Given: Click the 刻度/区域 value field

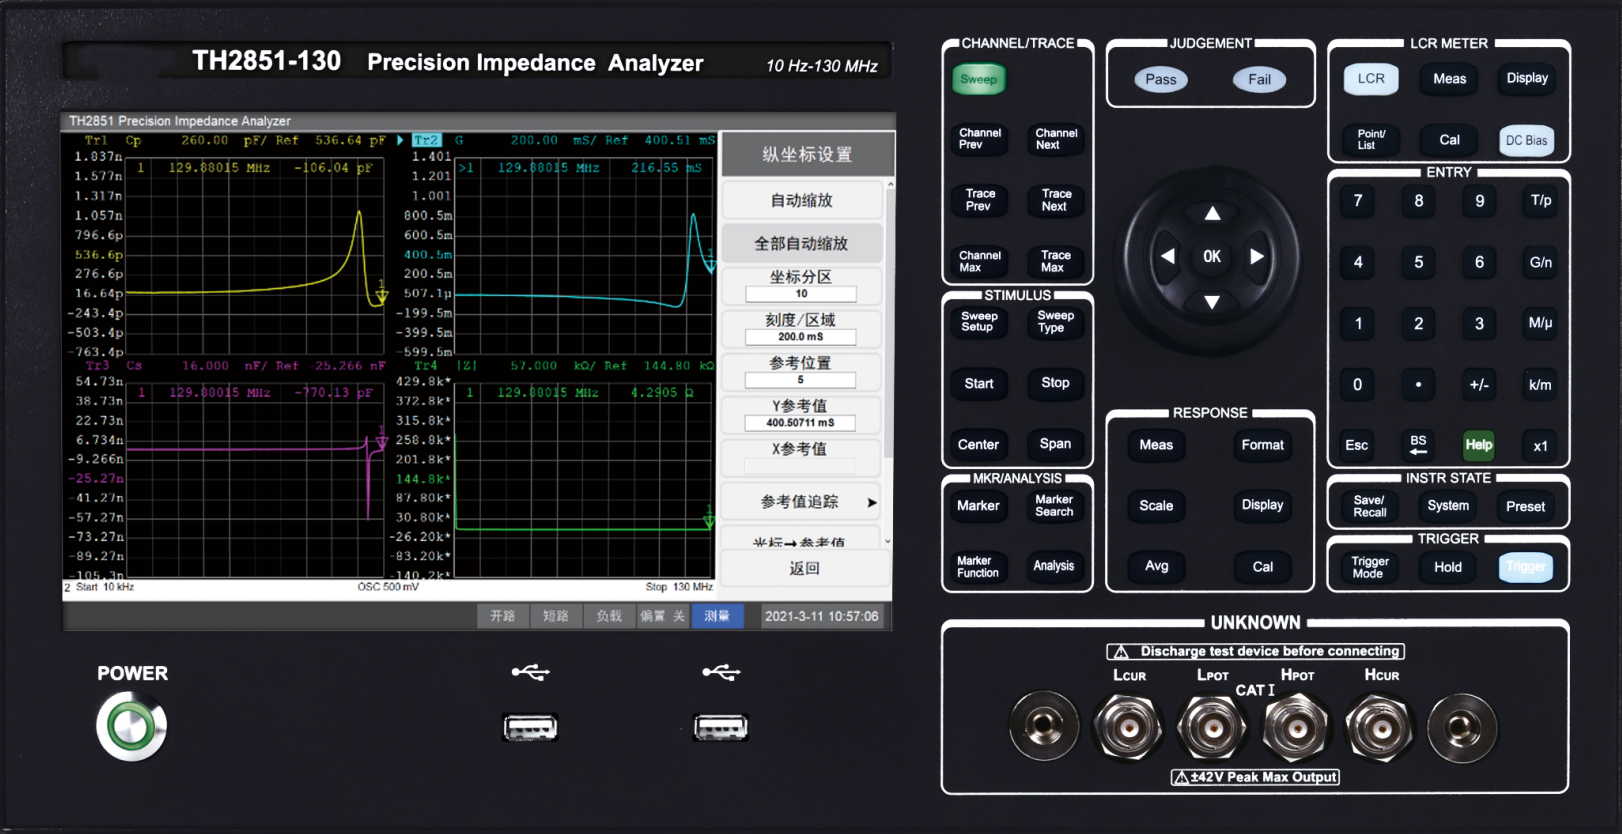Looking at the screenshot, I should 800,337.
